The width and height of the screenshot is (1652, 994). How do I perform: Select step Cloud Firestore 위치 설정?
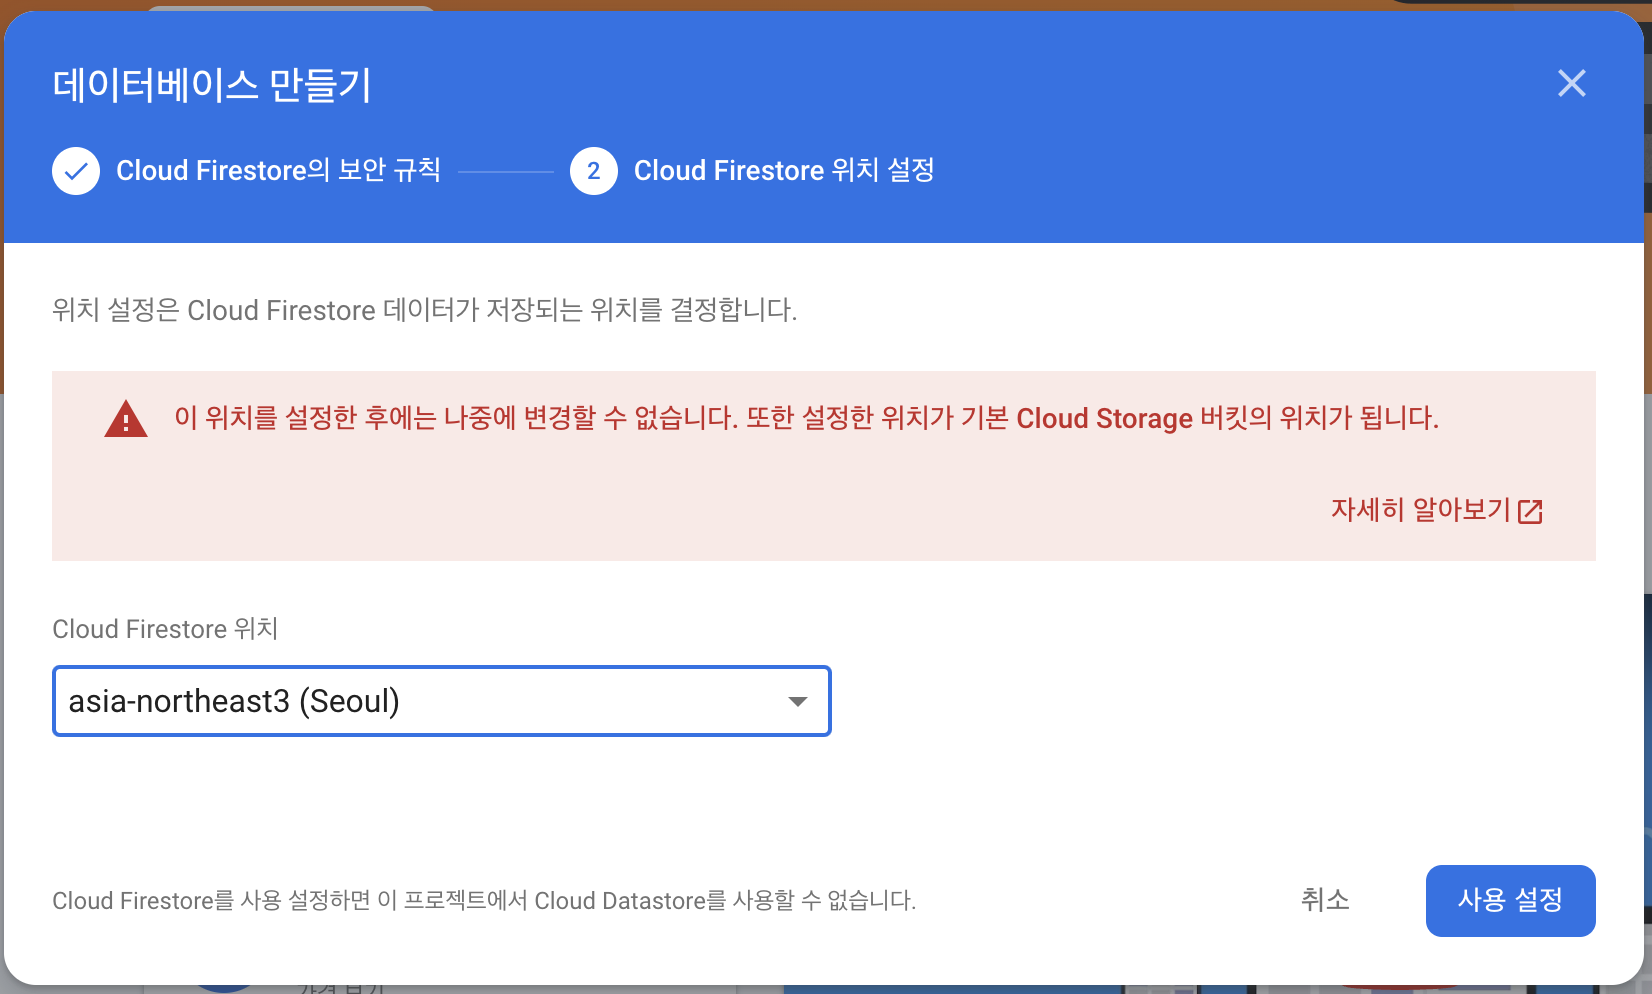[x=784, y=170]
